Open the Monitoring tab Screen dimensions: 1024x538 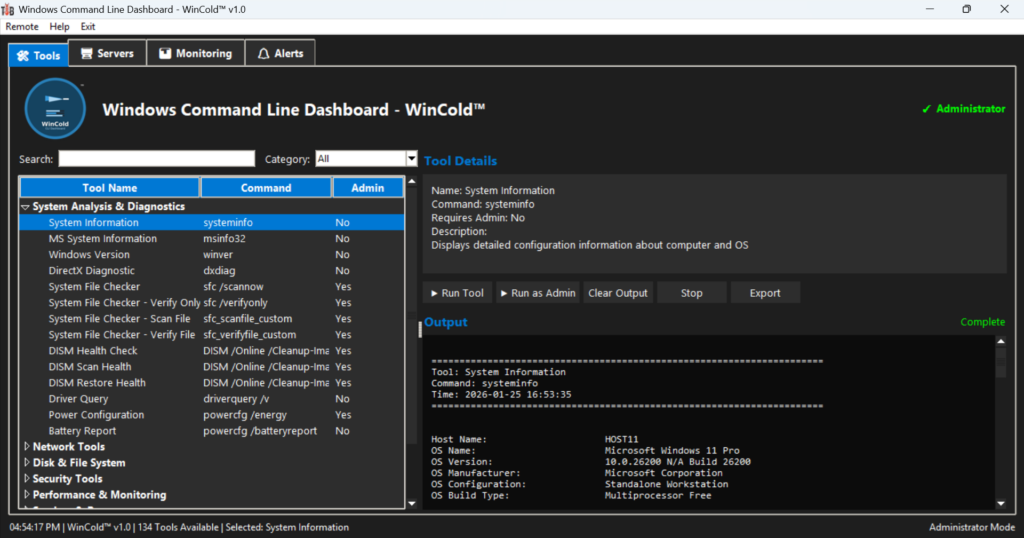coord(195,54)
